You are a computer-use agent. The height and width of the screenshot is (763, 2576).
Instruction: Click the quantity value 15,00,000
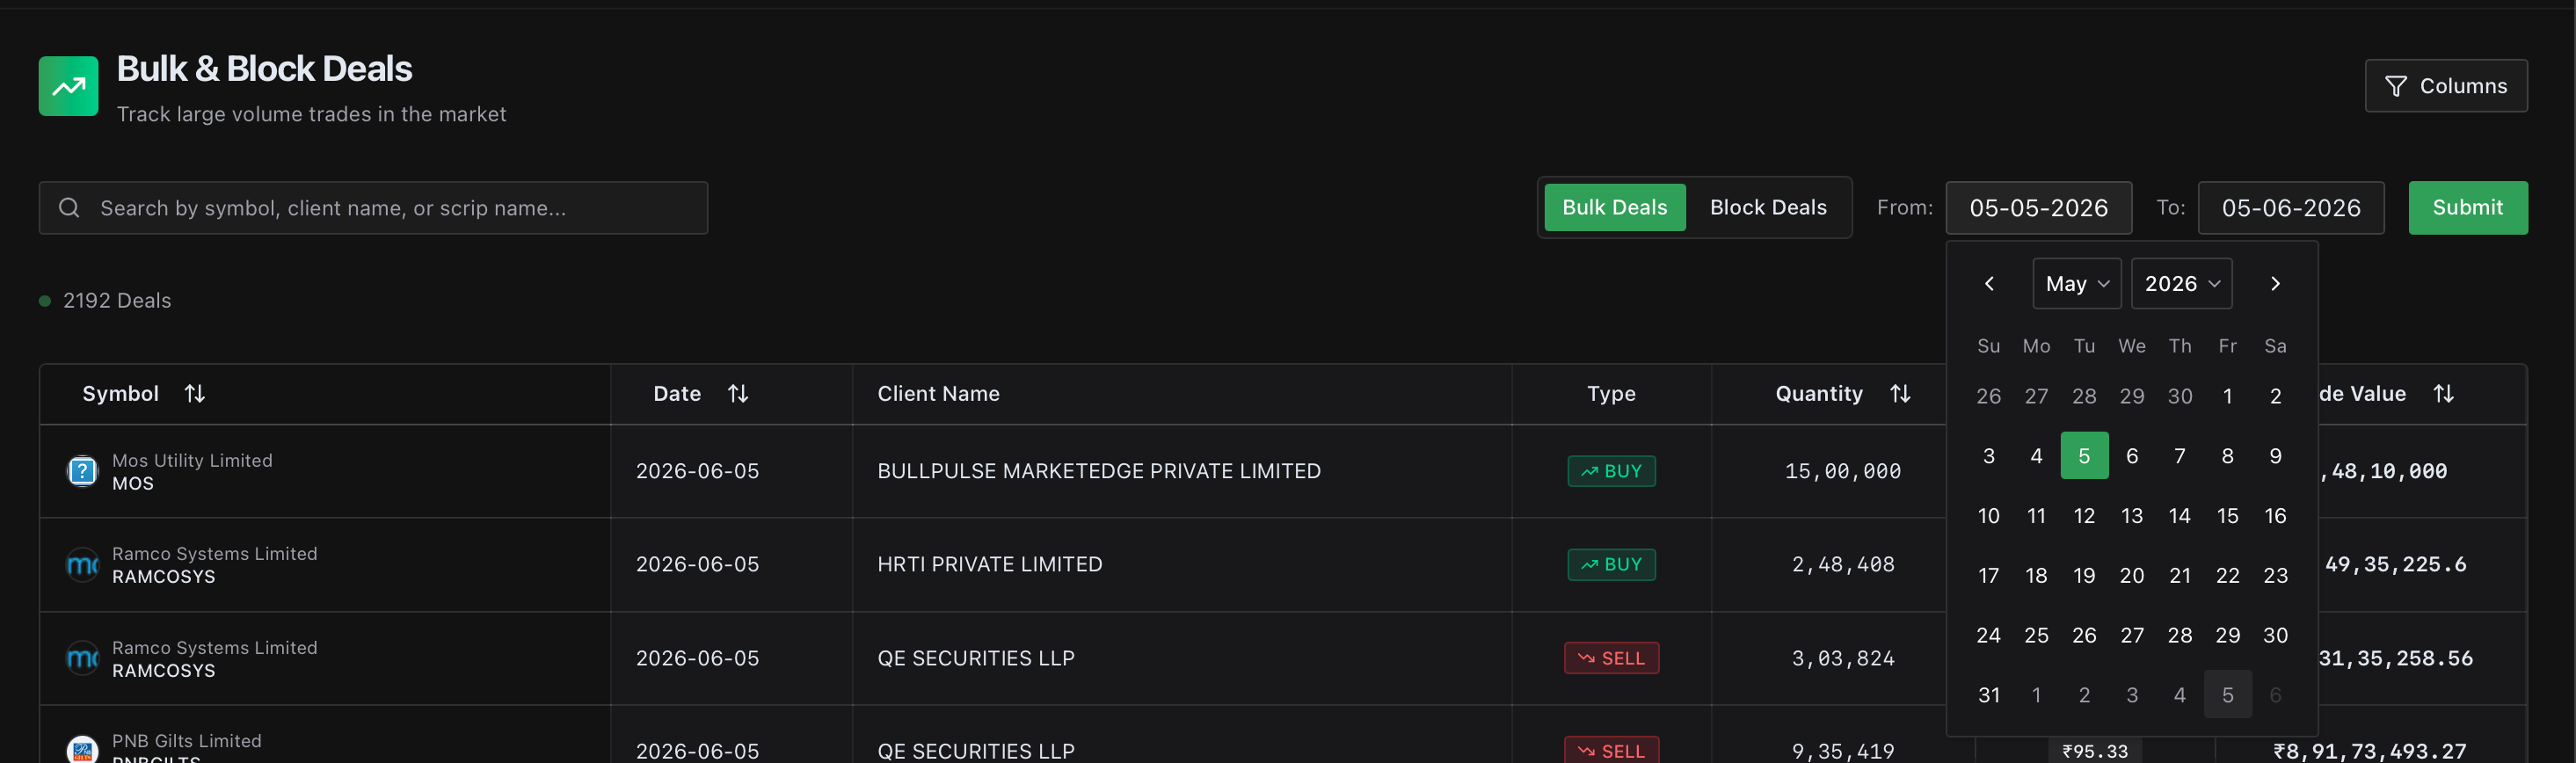pos(1843,471)
